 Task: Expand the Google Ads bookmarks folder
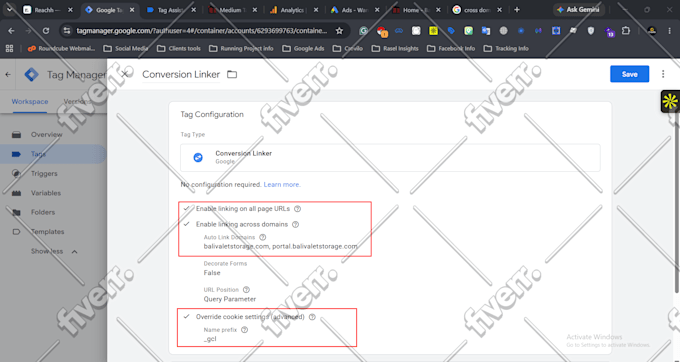point(303,49)
